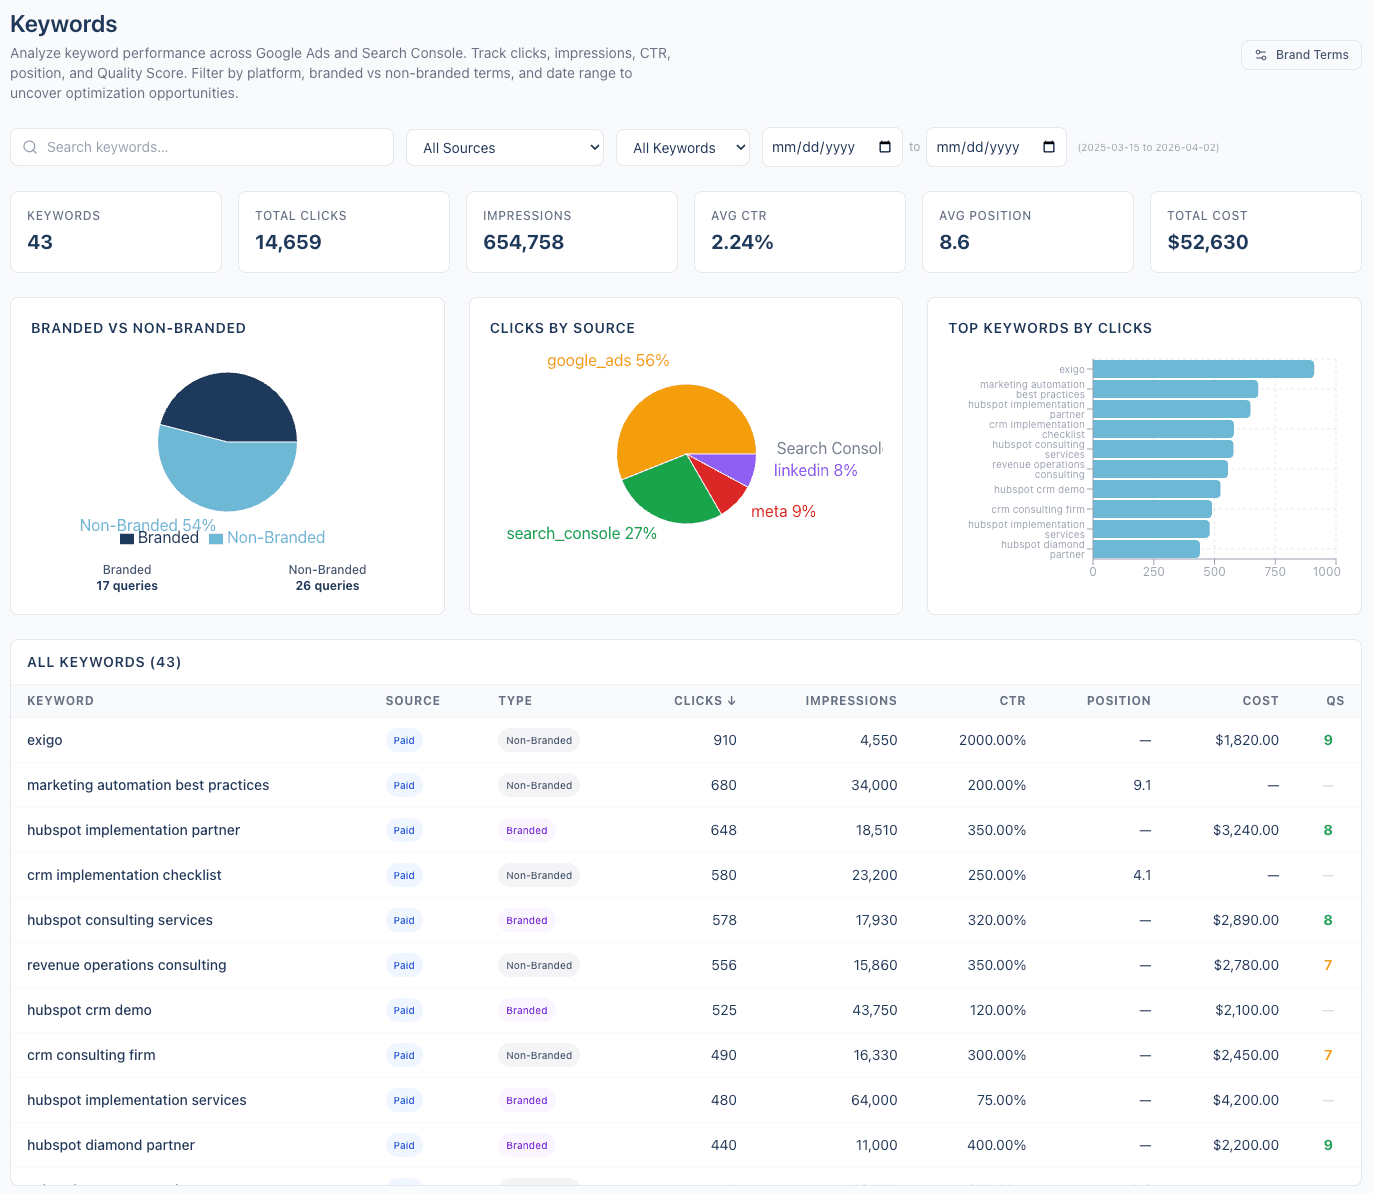Toggle the Branded legend entry on the pie chart
This screenshot has height=1193, width=1374.
(x=160, y=537)
